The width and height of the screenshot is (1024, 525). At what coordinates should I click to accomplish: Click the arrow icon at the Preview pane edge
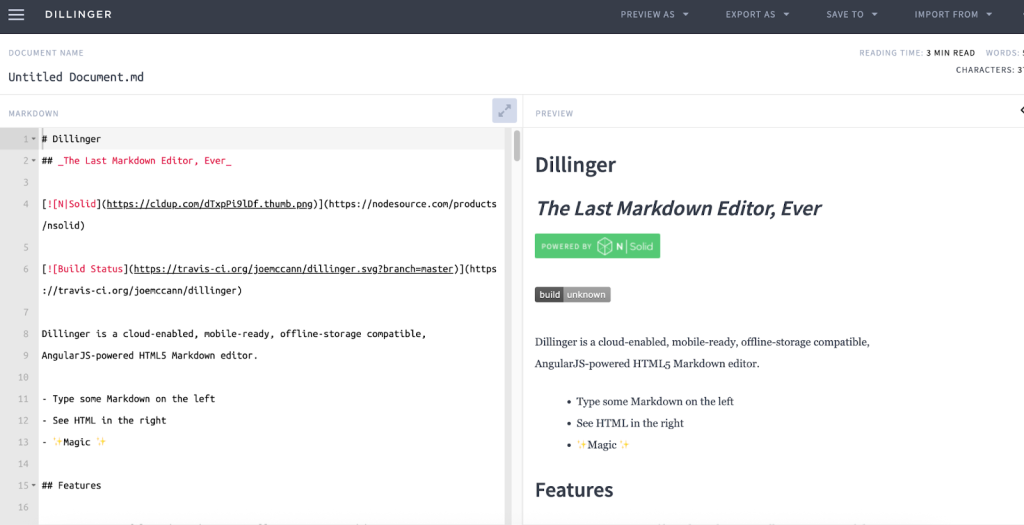pyautogui.click(x=1020, y=110)
